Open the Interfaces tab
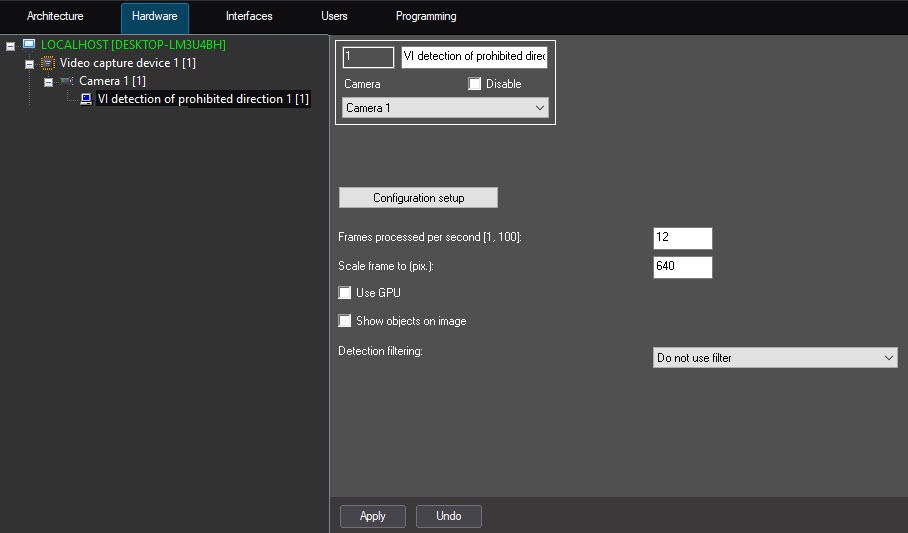The height and width of the screenshot is (533, 908). point(249,17)
